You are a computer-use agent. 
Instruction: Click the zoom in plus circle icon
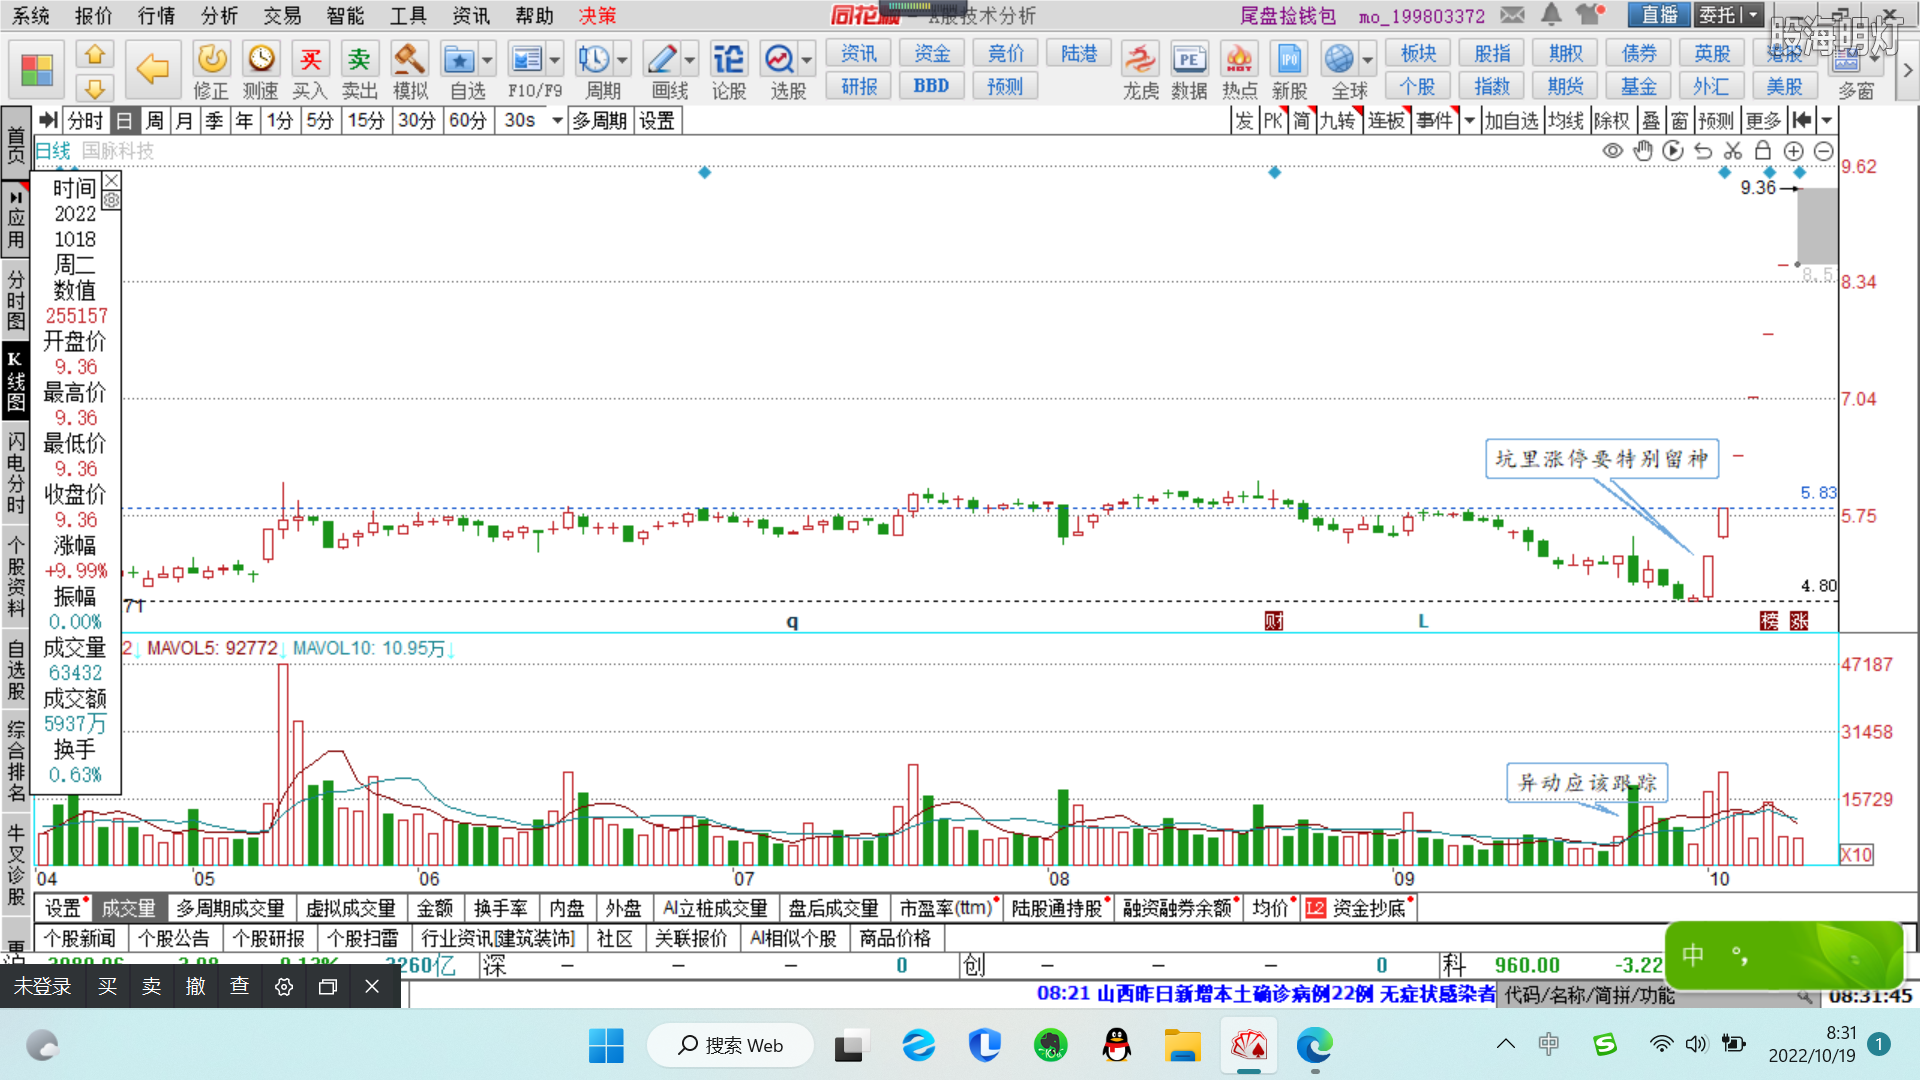coord(1794,151)
